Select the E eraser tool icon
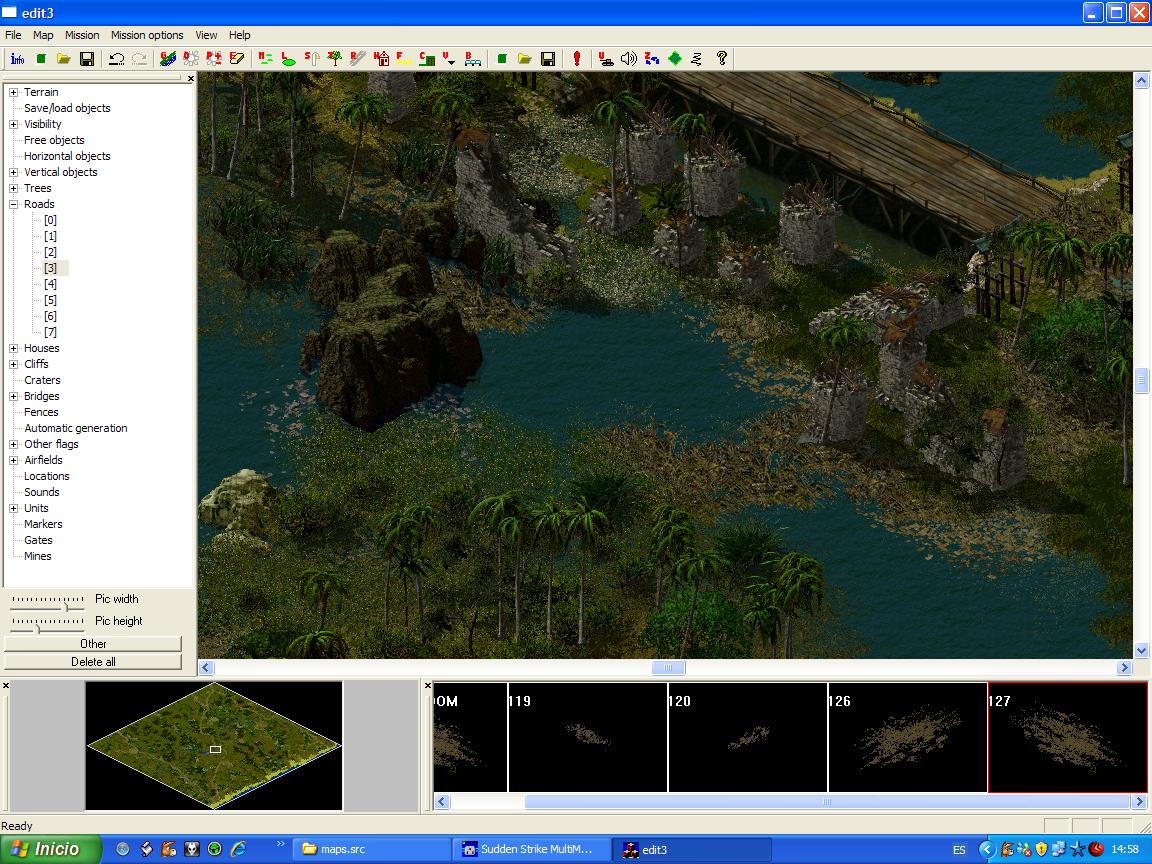Screen dimensions: 1152x864 click(x=237, y=59)
